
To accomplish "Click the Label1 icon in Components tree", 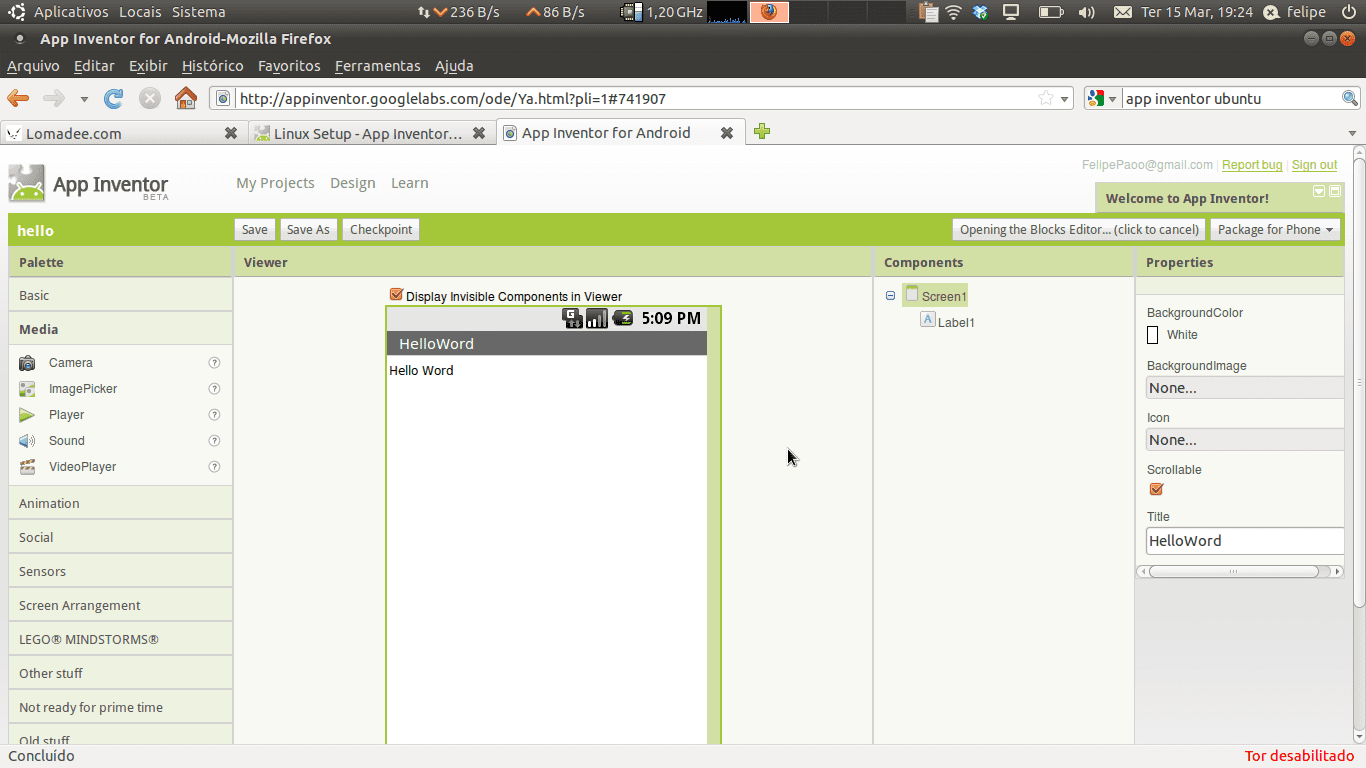I will [x=927, y=321].
